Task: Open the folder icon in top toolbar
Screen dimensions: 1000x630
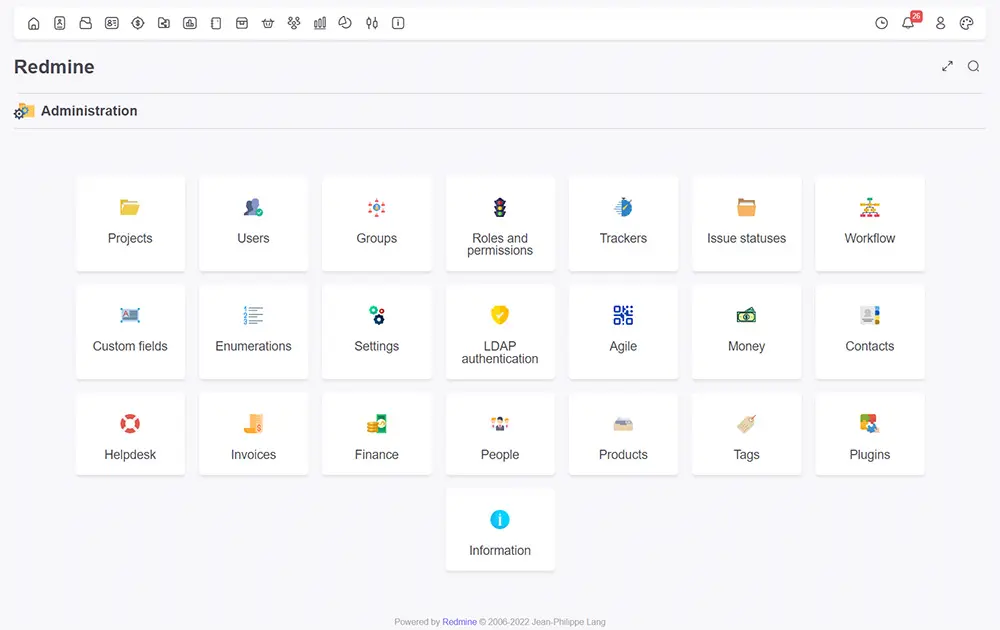Action: [85, 24]
